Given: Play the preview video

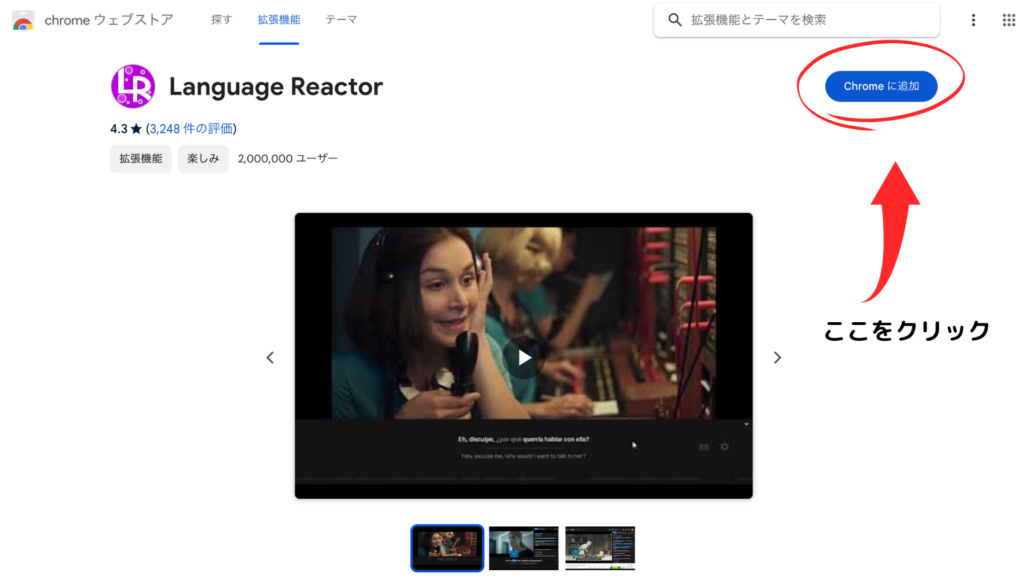Looking at the screenshot, I should (x=524, y=357).
